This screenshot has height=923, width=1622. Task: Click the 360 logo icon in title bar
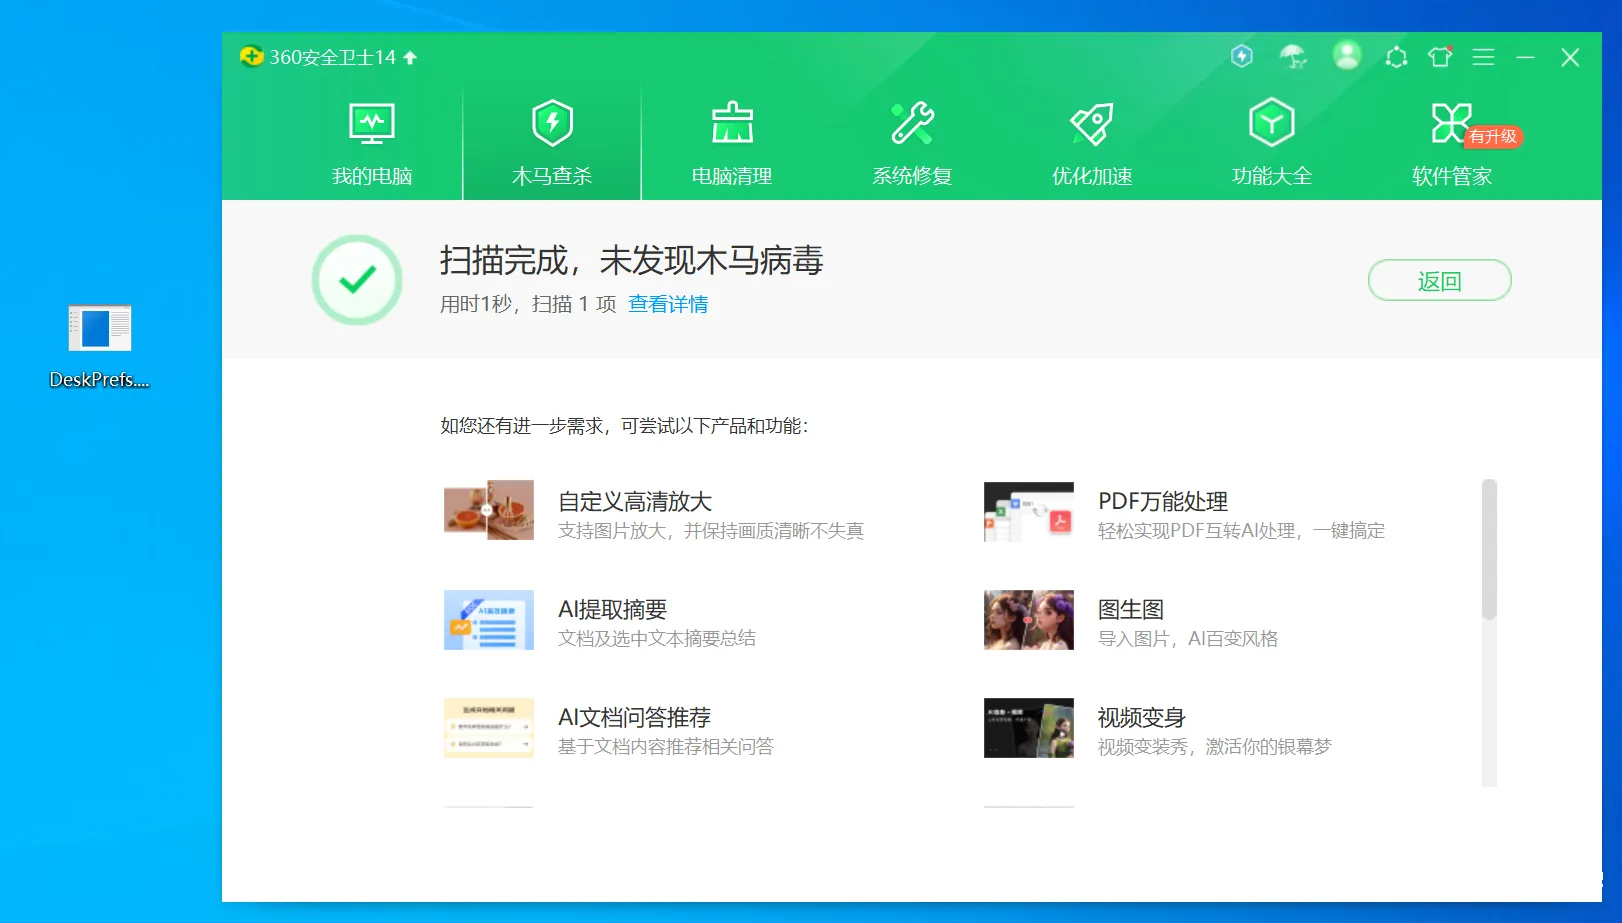(x=251, y=57)
